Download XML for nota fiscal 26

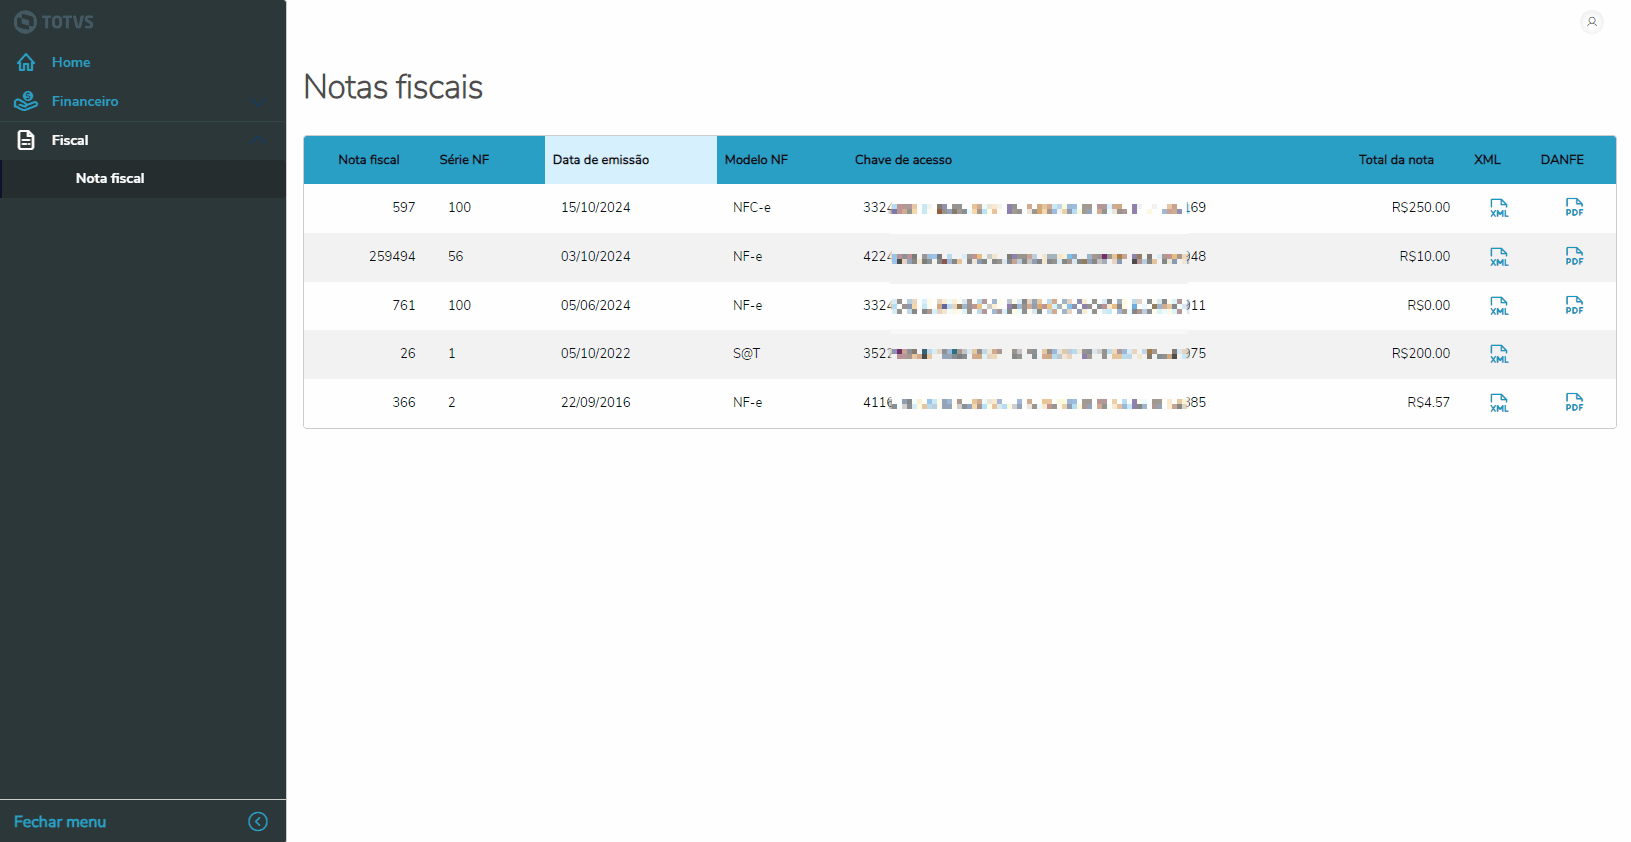(x=1499, y=354)
